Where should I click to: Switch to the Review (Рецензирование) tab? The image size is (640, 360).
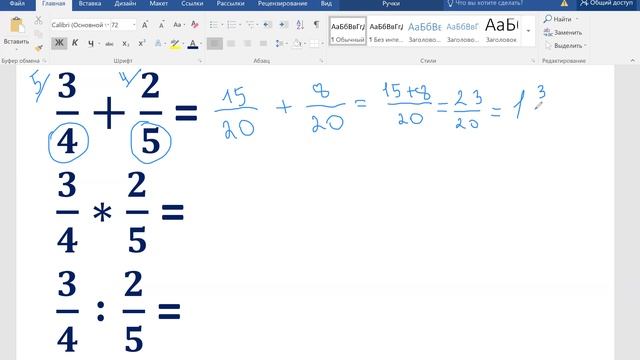[x=282, y=3]
